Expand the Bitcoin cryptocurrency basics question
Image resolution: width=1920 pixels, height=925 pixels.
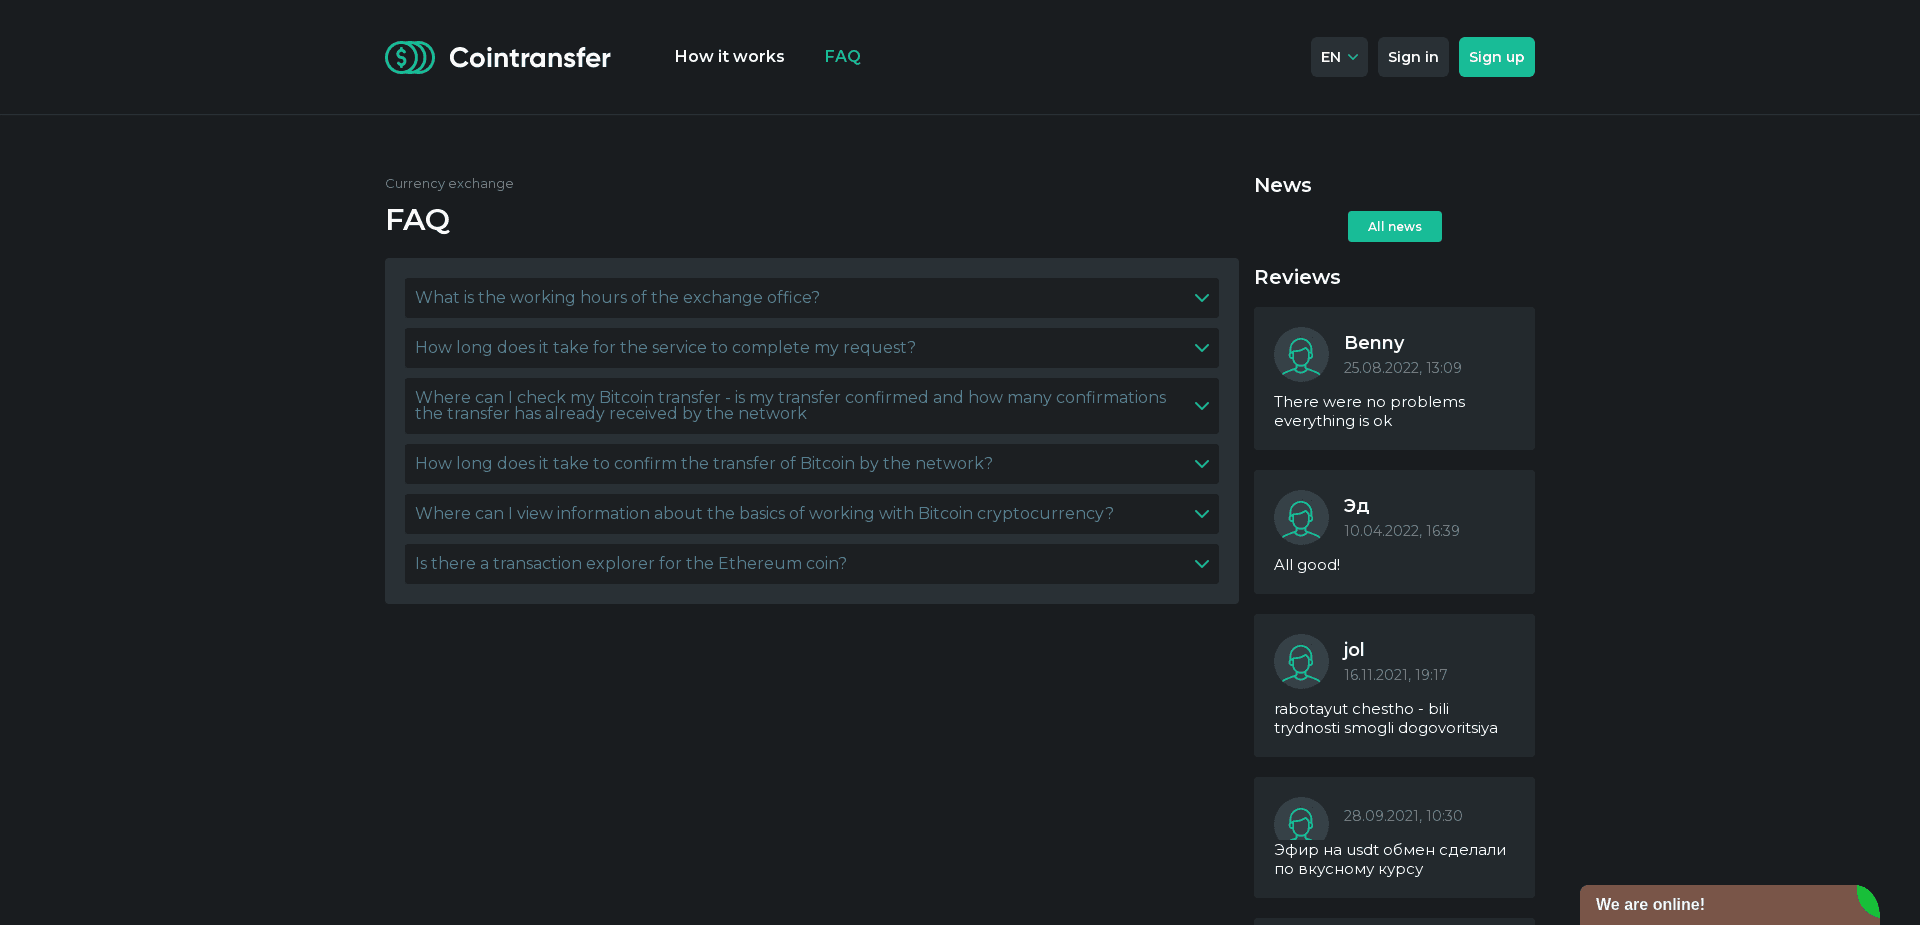tap(811, 513)
